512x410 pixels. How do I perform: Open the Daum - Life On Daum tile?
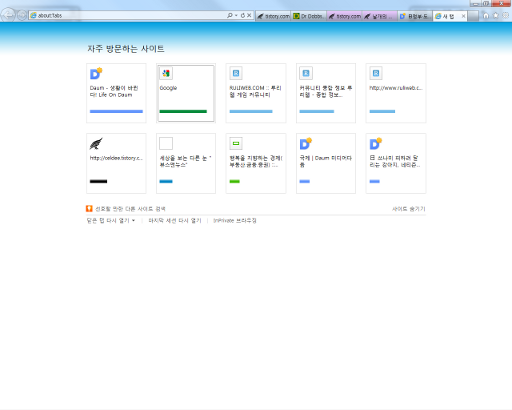click(x=116, y=93)
